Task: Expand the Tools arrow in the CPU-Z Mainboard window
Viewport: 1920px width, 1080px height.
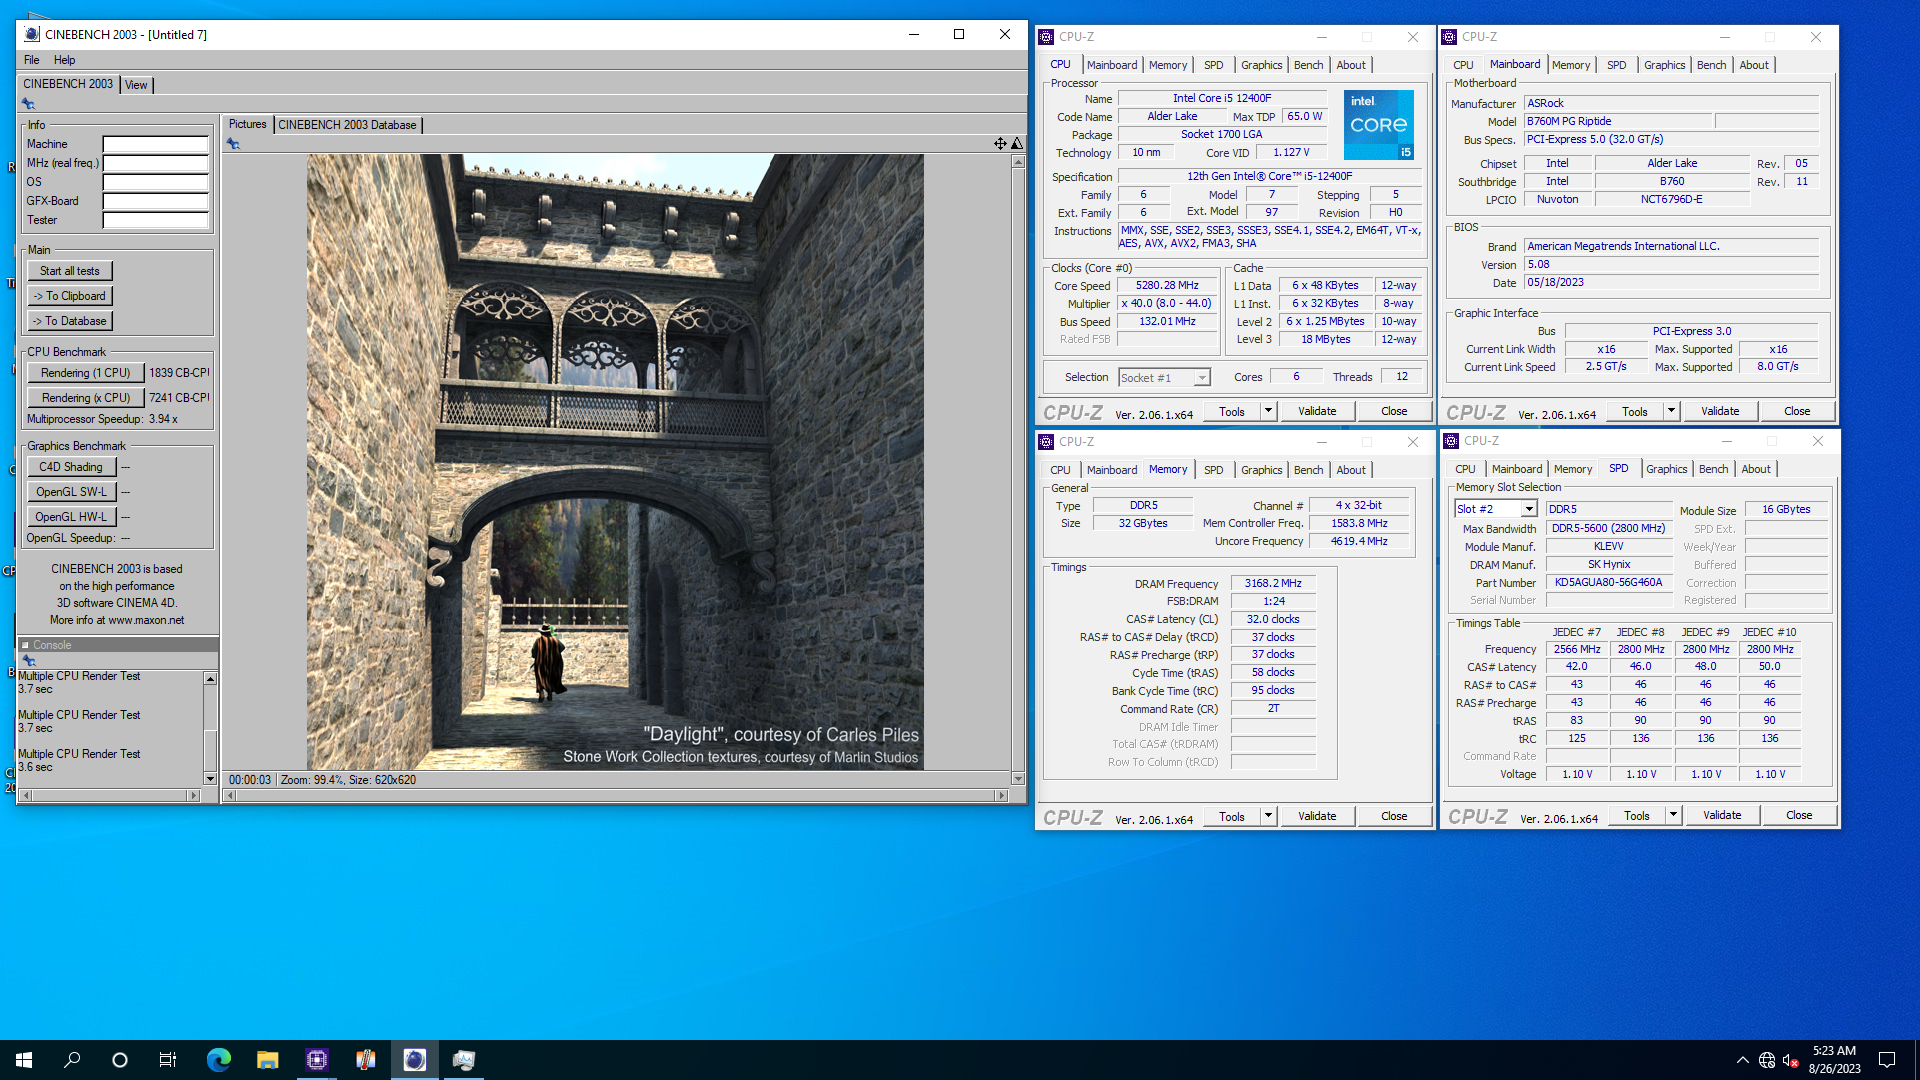Action: pos(1671,411)
